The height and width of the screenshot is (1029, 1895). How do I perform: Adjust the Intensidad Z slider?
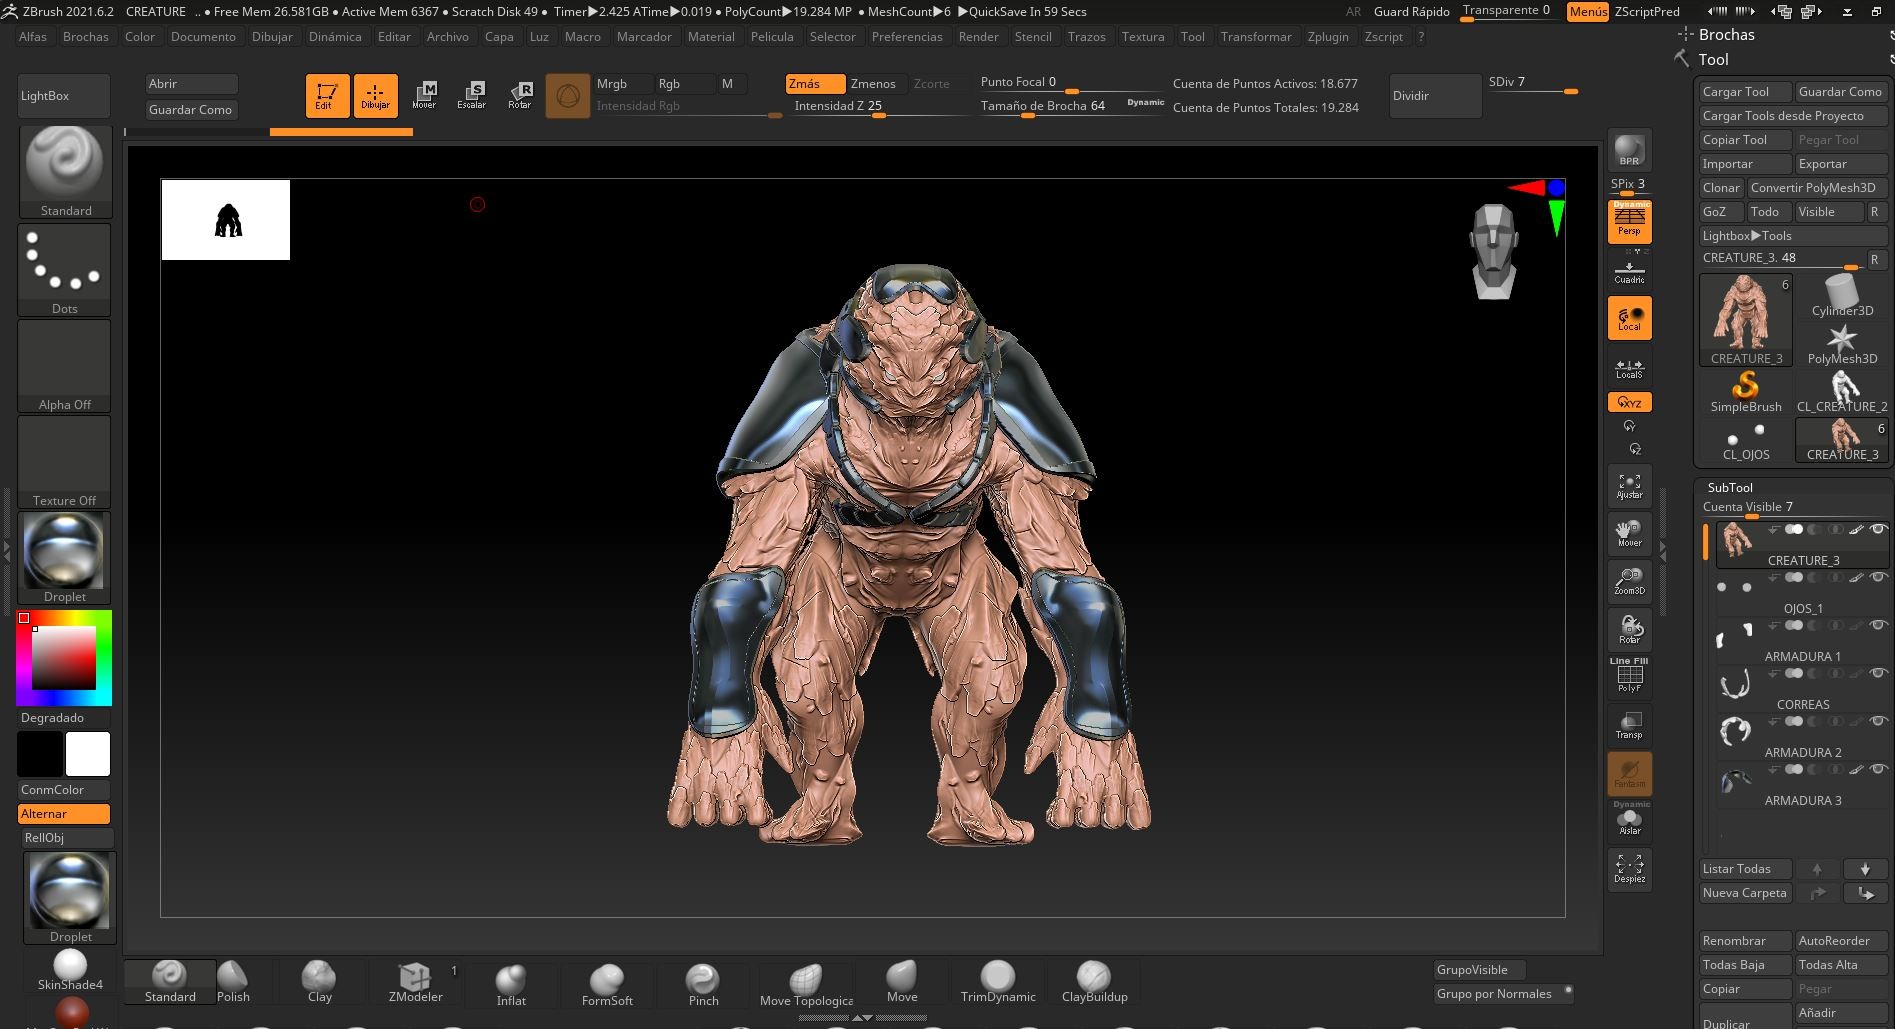(878, 107)
